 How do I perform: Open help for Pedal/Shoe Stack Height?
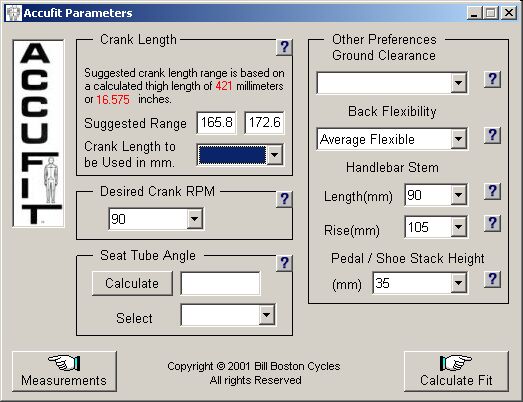[x=492, y=279]
